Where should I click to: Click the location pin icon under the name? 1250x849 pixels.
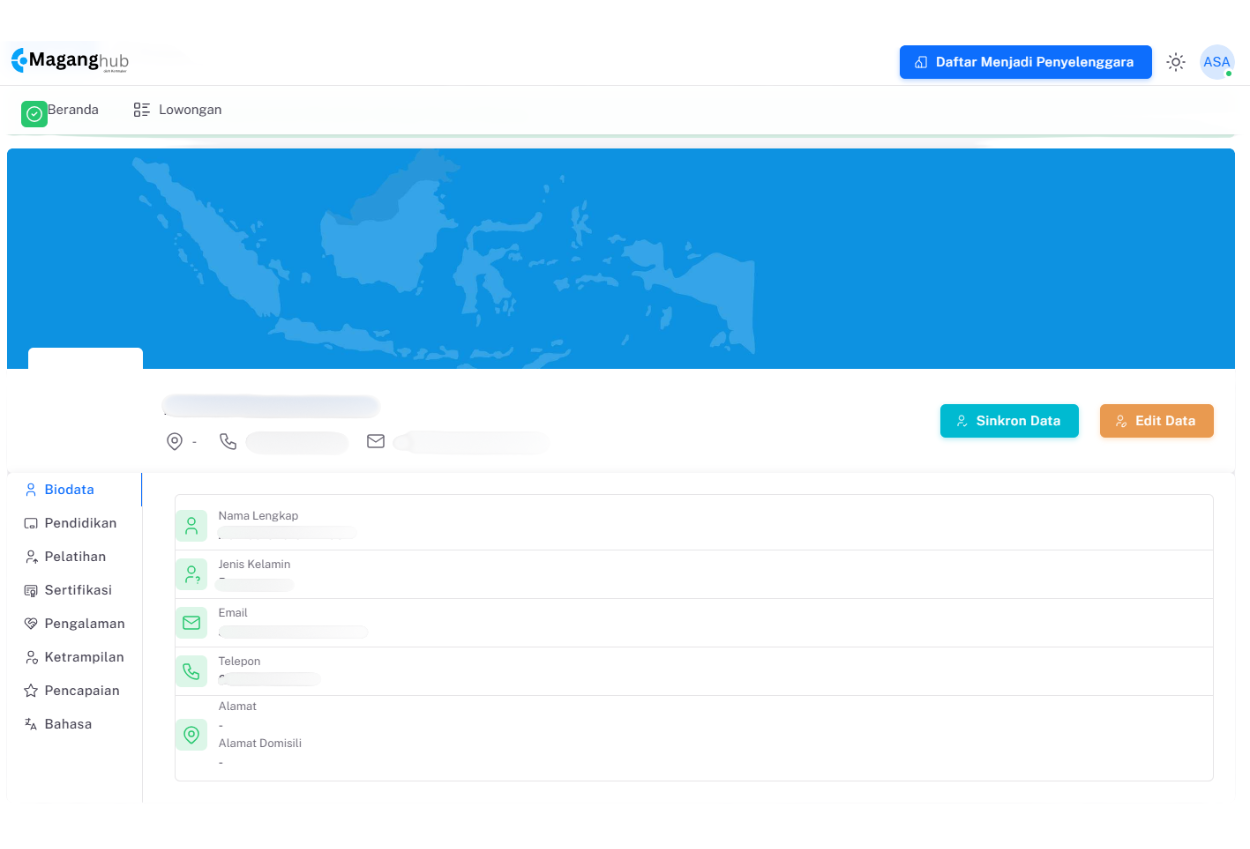(175, 441)
